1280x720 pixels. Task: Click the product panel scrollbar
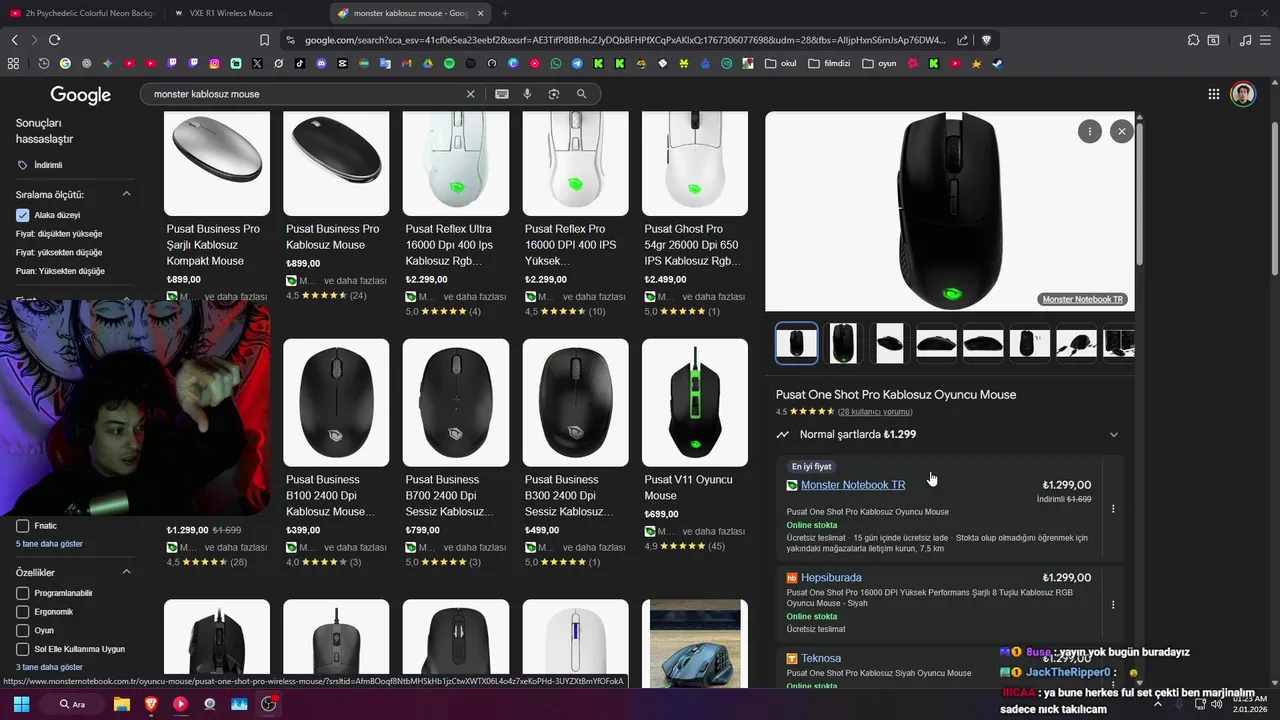click(1139, 195)
